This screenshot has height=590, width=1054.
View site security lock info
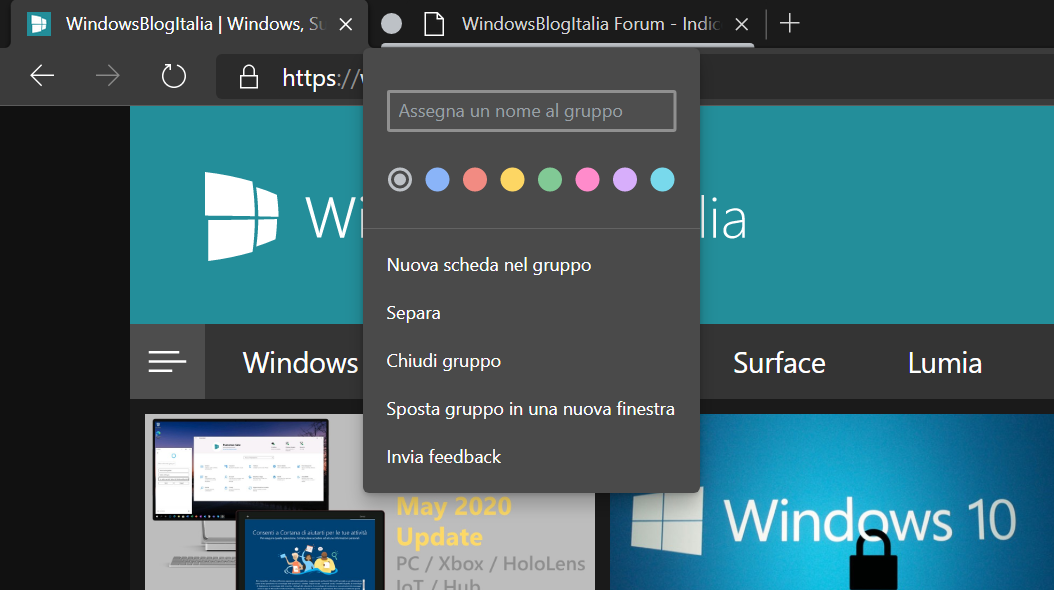click(249, 77)
